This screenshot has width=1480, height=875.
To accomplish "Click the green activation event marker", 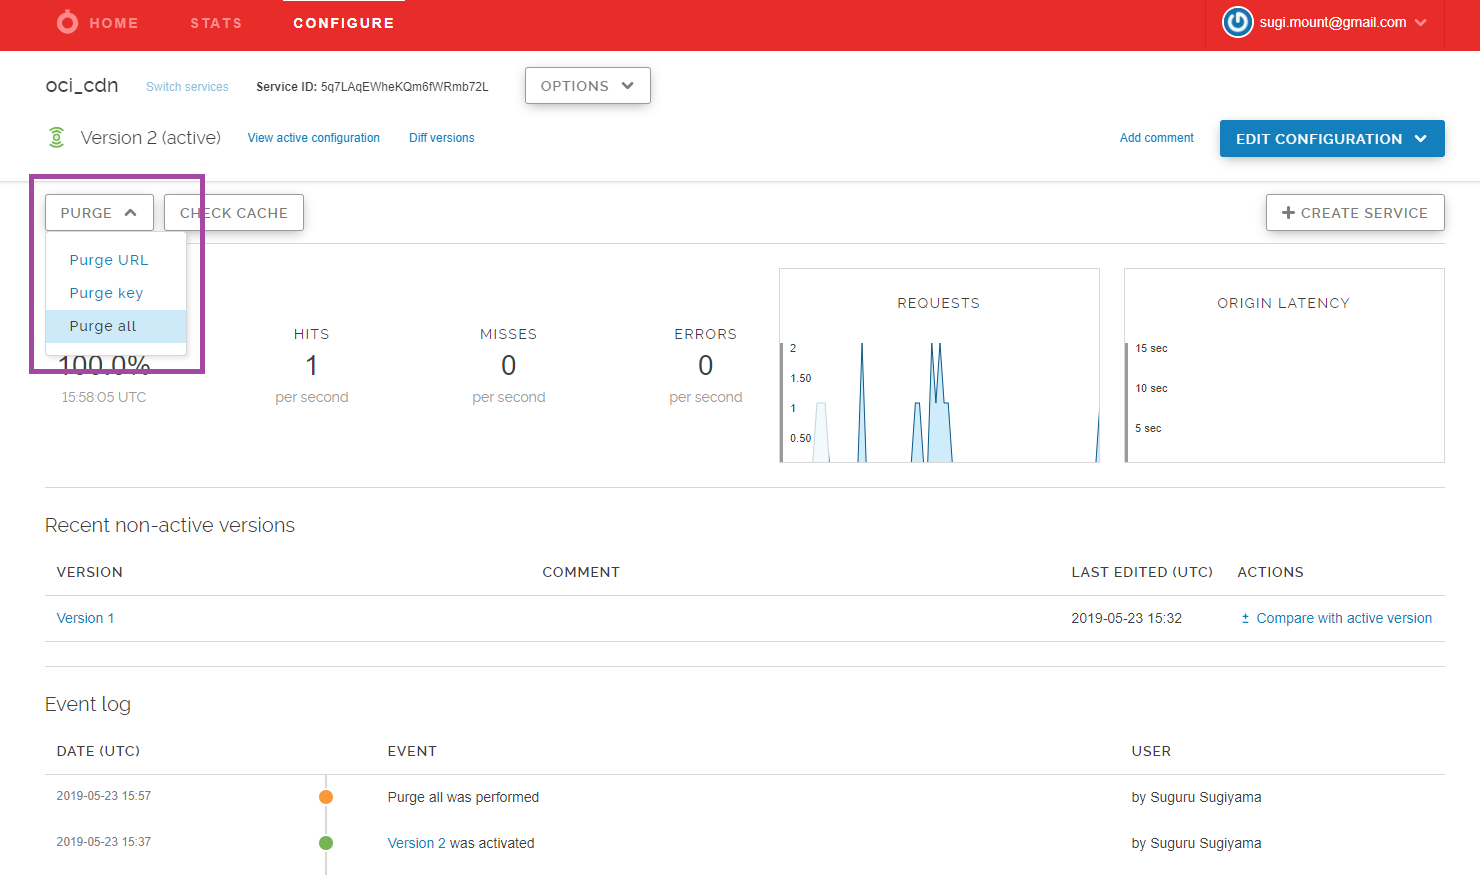I will (326, 843).
